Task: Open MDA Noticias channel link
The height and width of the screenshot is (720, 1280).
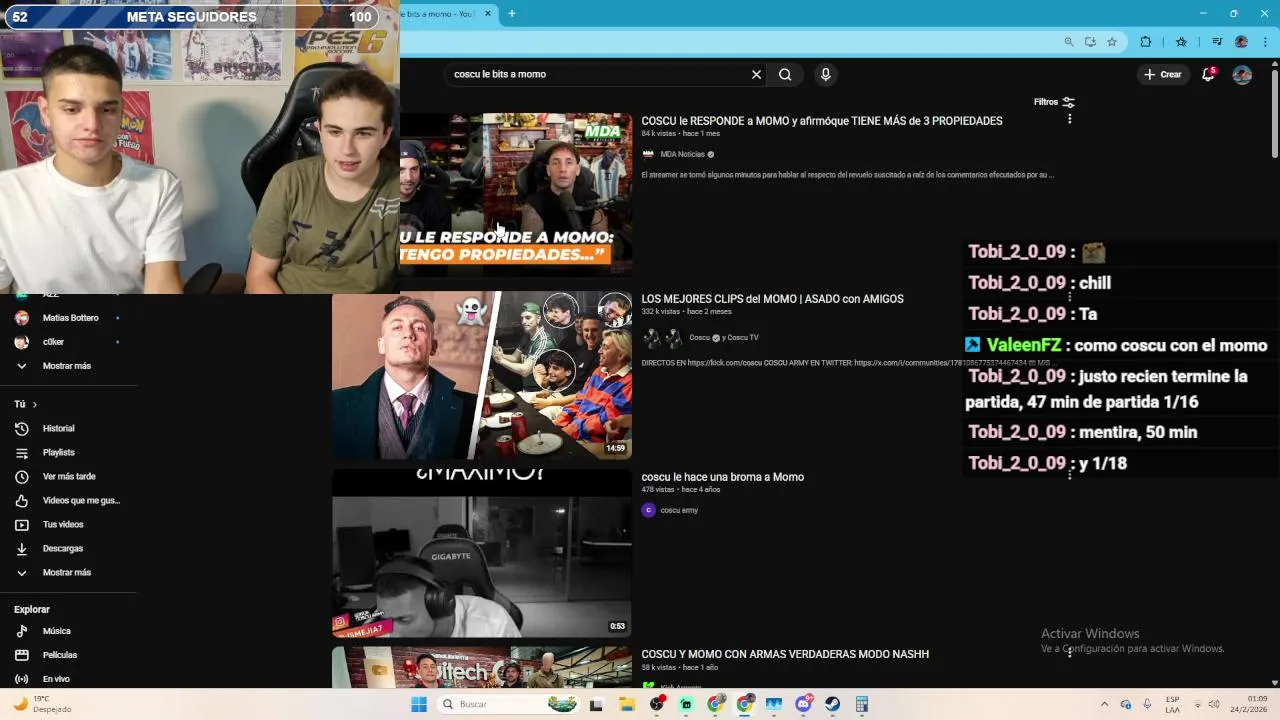Action: click(x=682, y=154)
